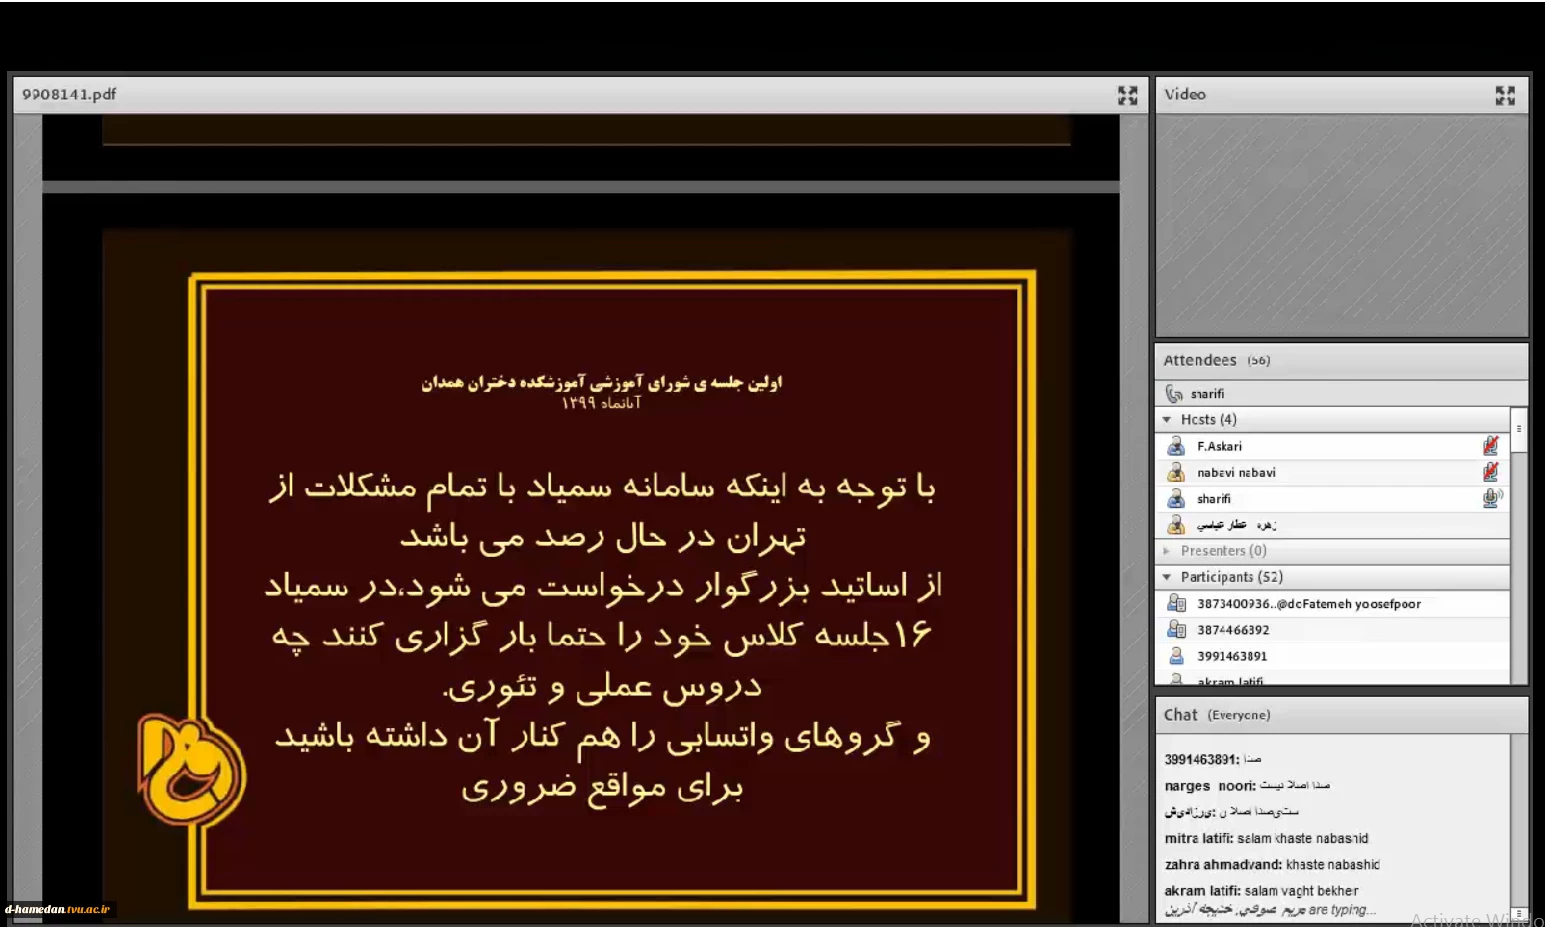
Task: Click the Video pod title
Action: (x=1185, y=94)
